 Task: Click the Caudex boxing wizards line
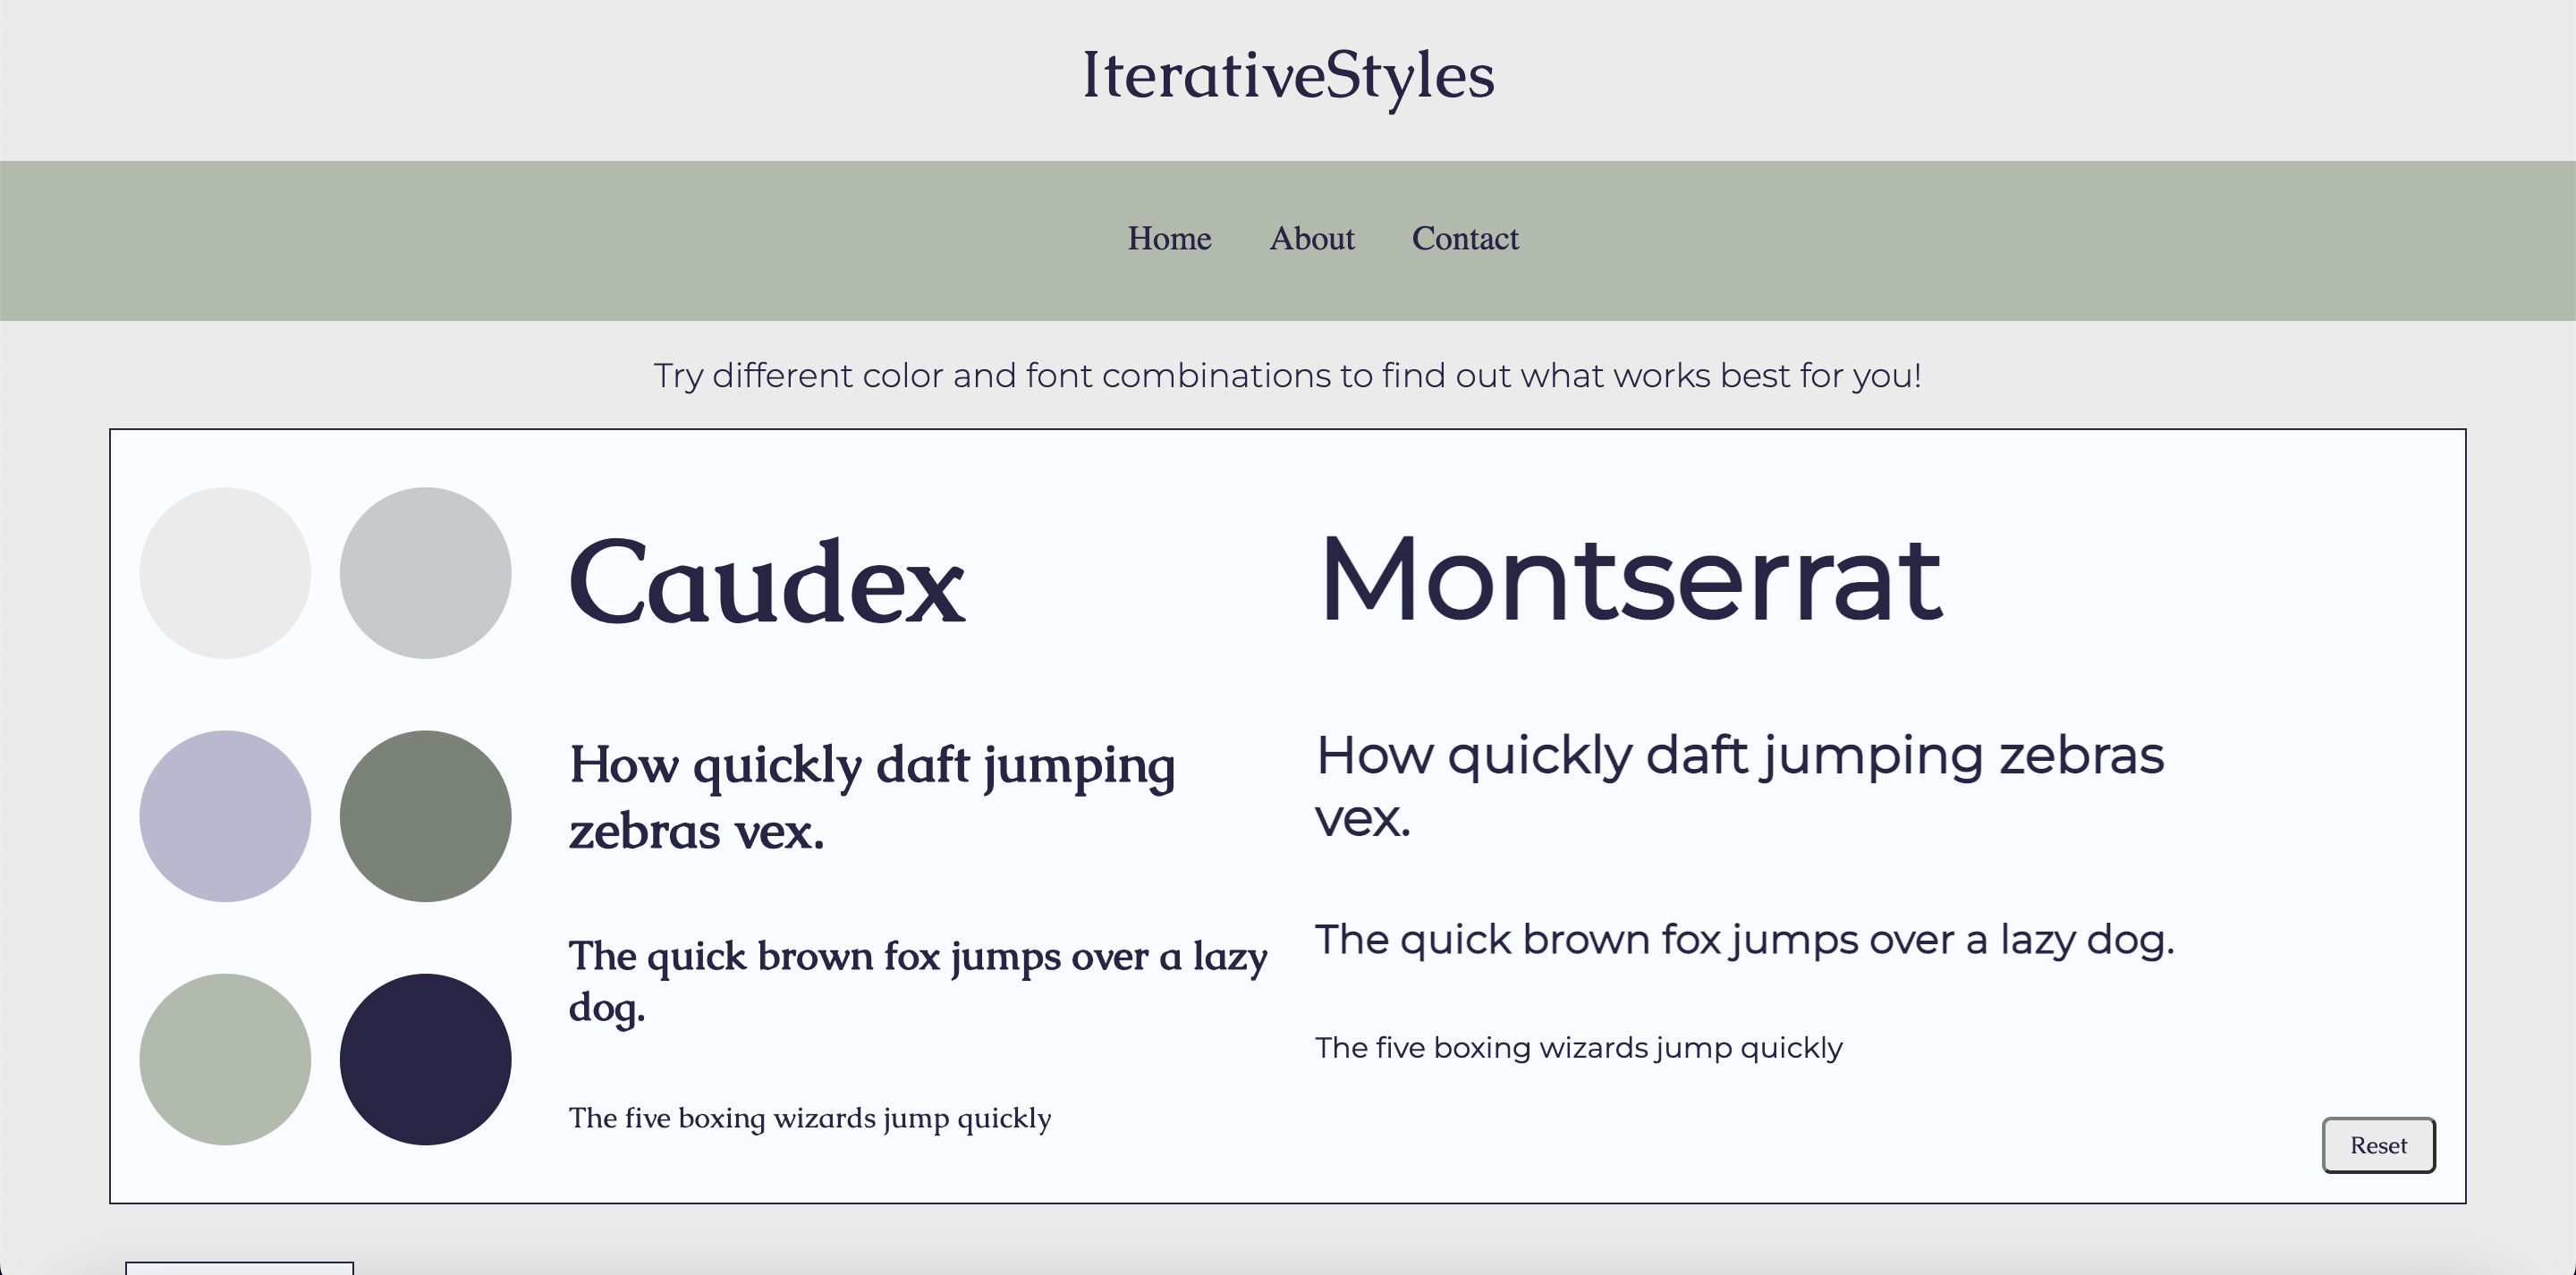(x=809, y=1119)
